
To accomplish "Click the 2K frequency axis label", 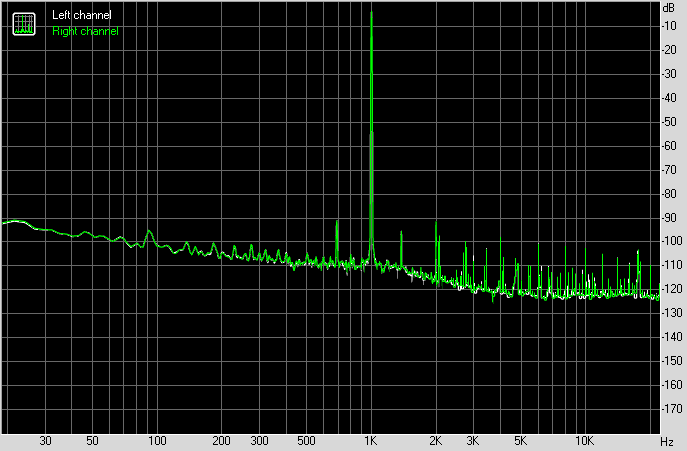I will [436, 441].
